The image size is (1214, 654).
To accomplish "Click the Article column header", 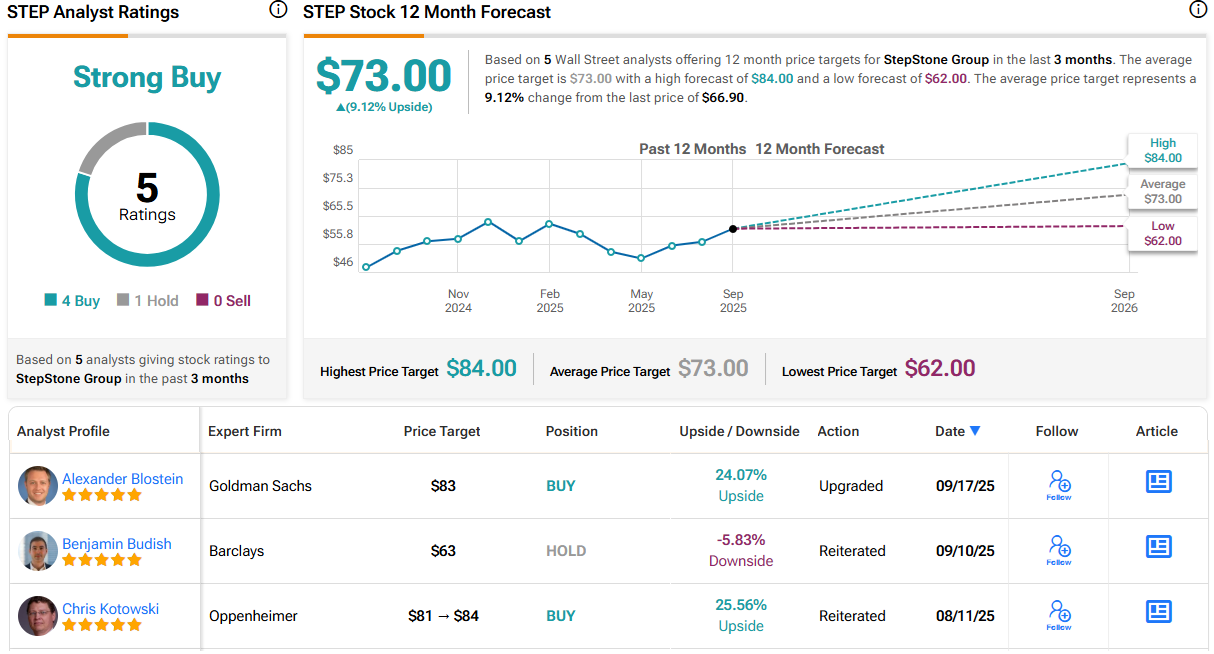I will pos(1157,431).
